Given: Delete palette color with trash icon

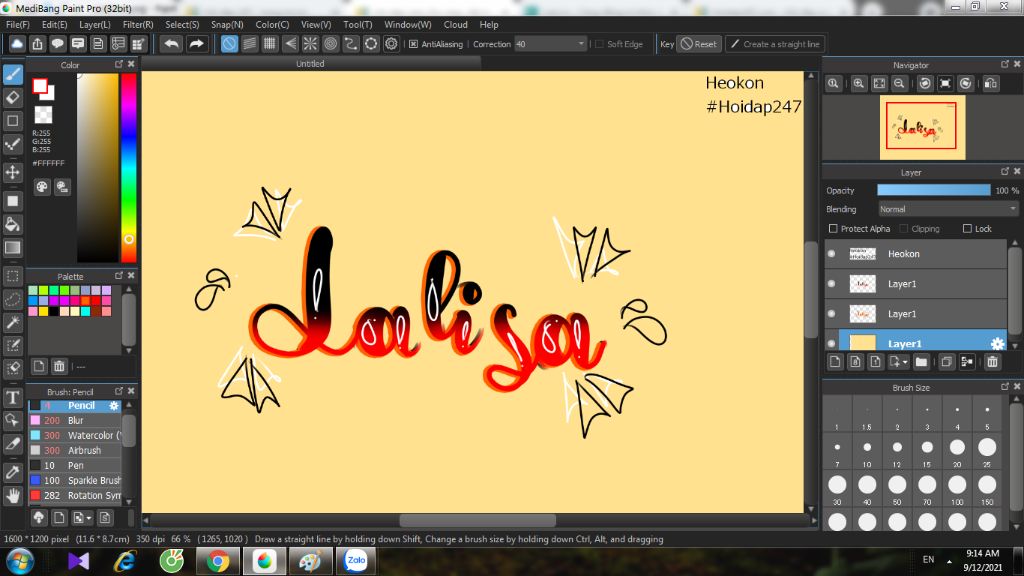Looking at the screenshot, I should click(x=59, y=366).
